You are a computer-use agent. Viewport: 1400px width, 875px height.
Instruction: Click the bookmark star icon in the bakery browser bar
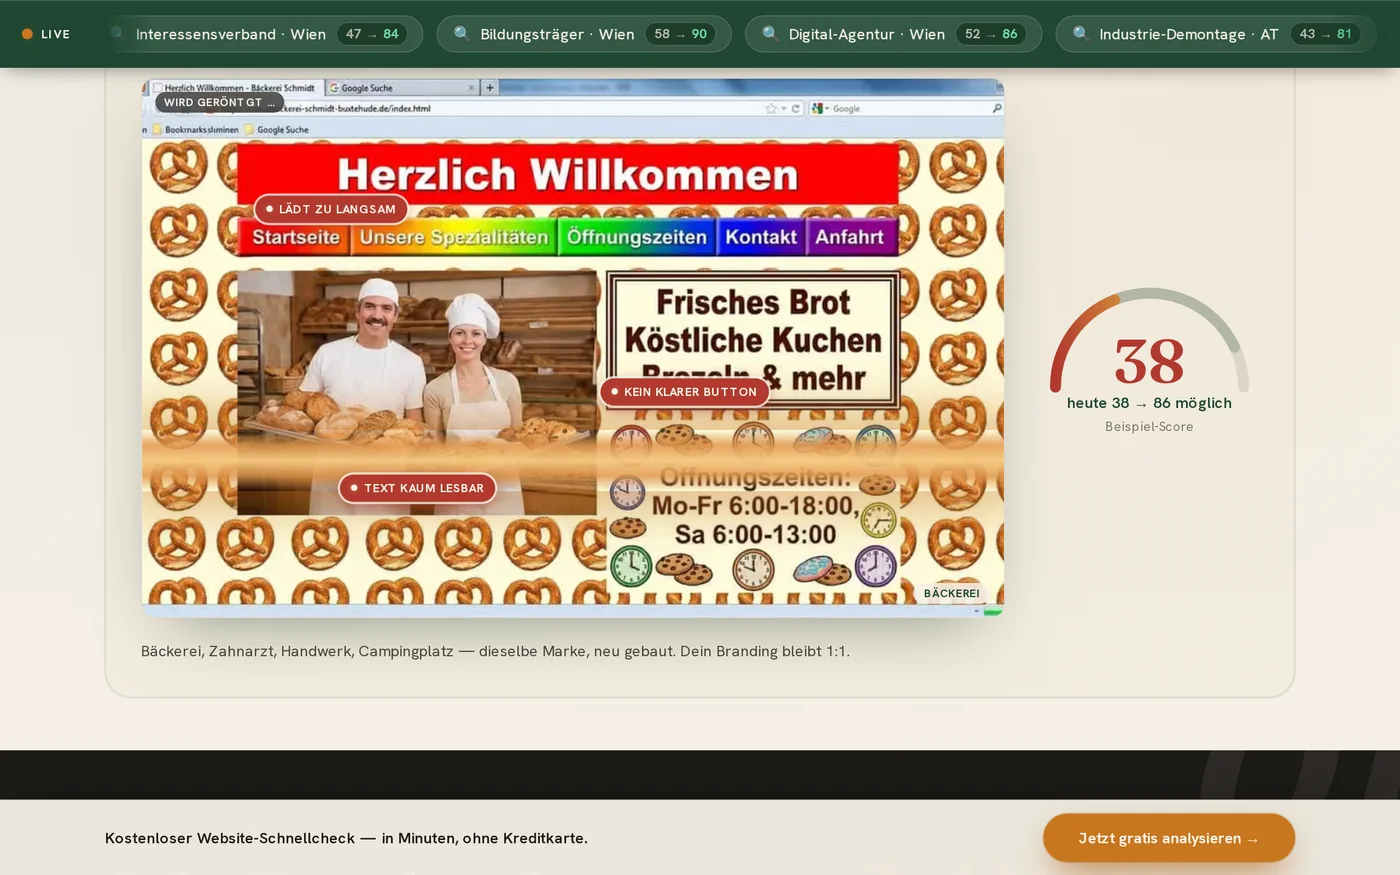pos(771,108)
